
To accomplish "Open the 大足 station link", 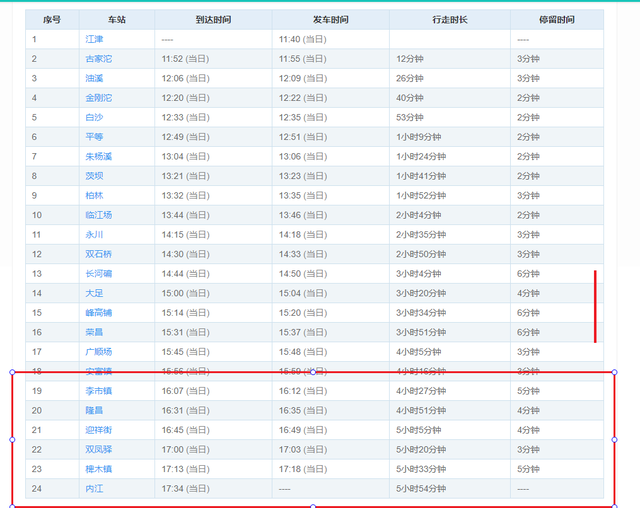I will coord(94,293).
